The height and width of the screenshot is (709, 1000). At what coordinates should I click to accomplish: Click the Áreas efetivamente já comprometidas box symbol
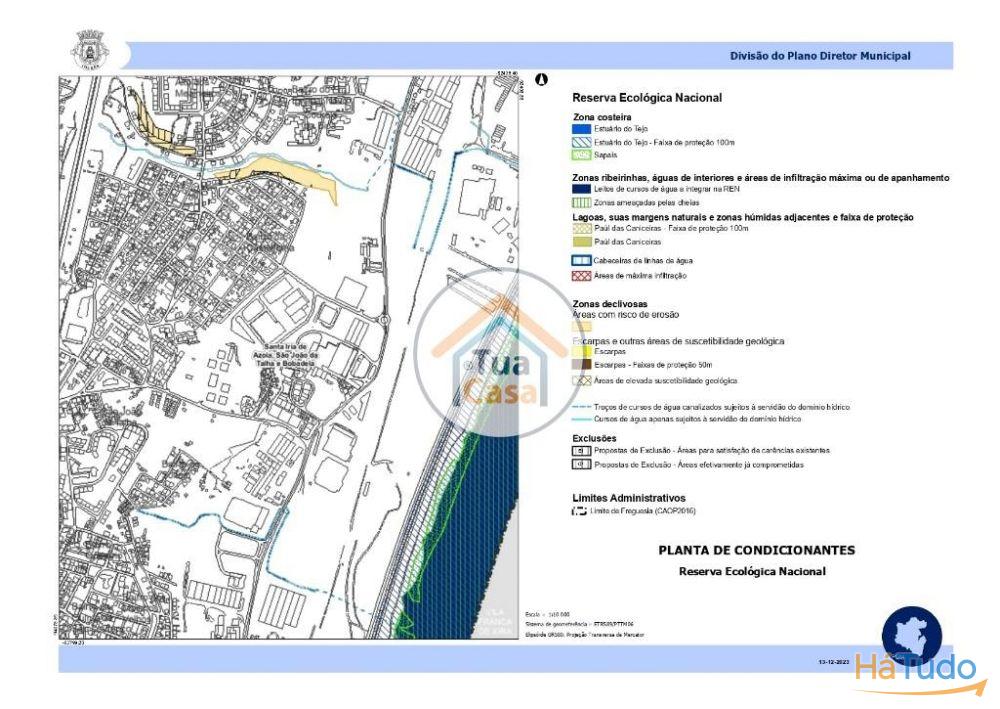pyautogui.click(x=581, y=465)
